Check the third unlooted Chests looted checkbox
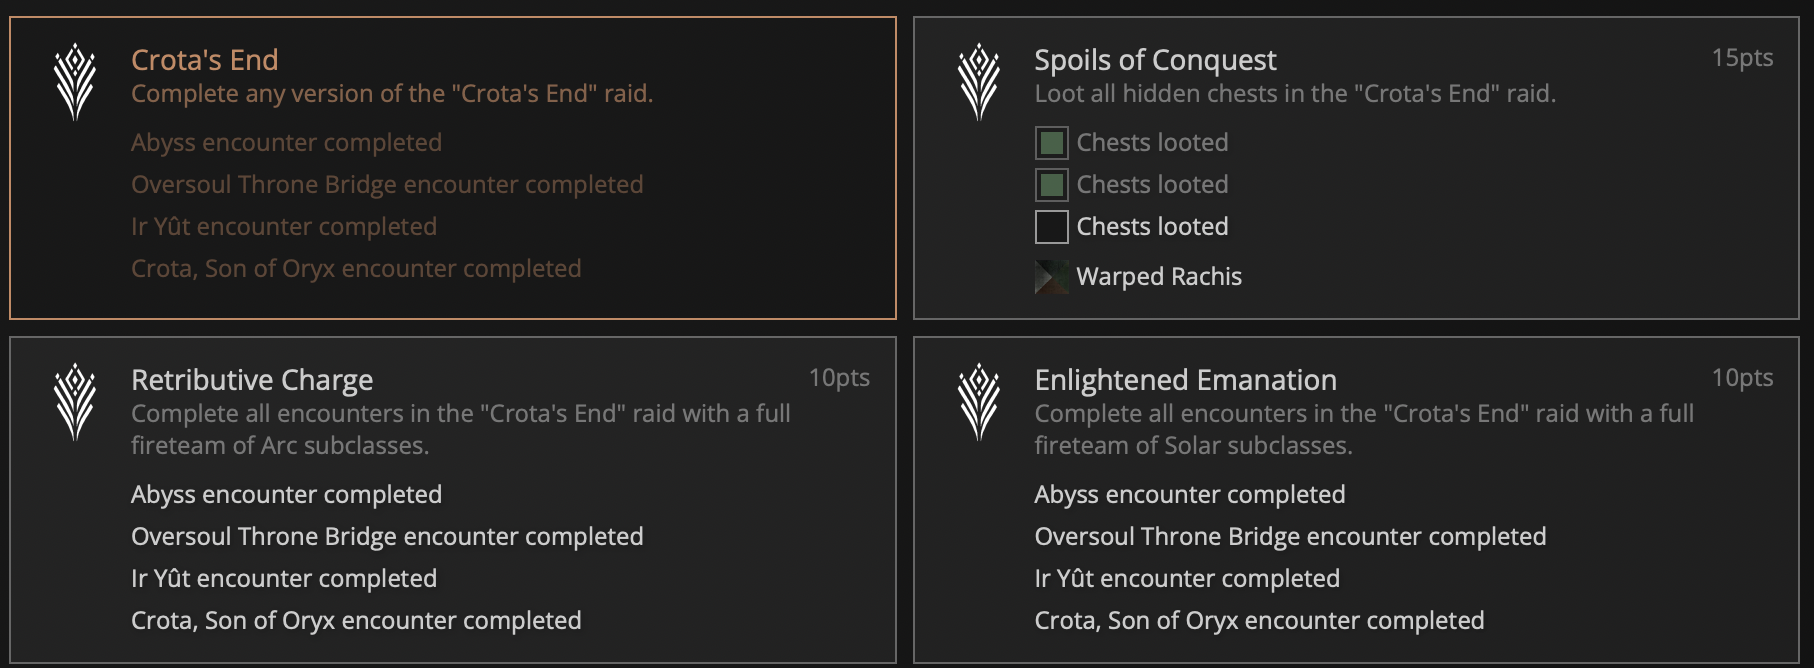 (x=1052, y=226)
